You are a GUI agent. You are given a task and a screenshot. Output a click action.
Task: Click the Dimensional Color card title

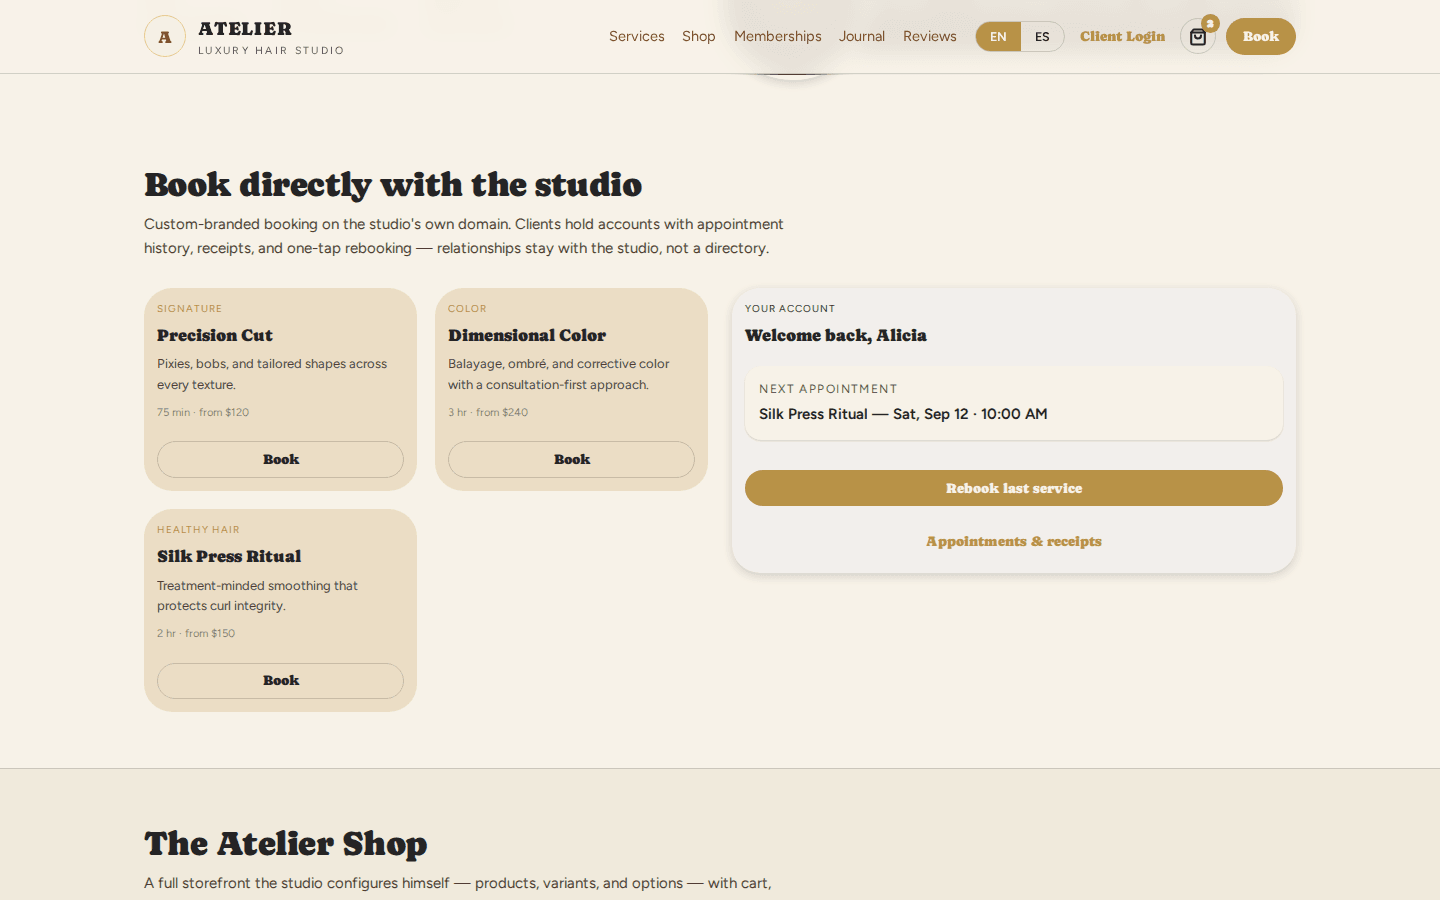tap(527, 335)
